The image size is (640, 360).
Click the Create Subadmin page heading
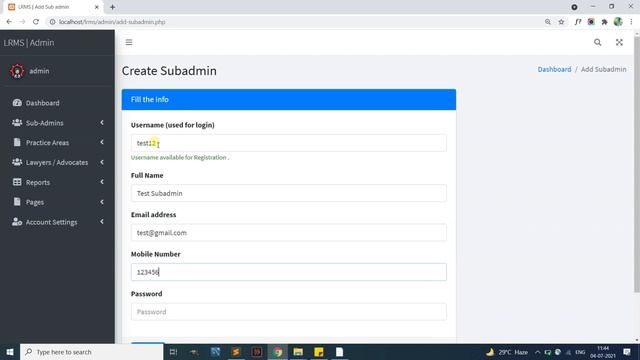click(169, 71)
